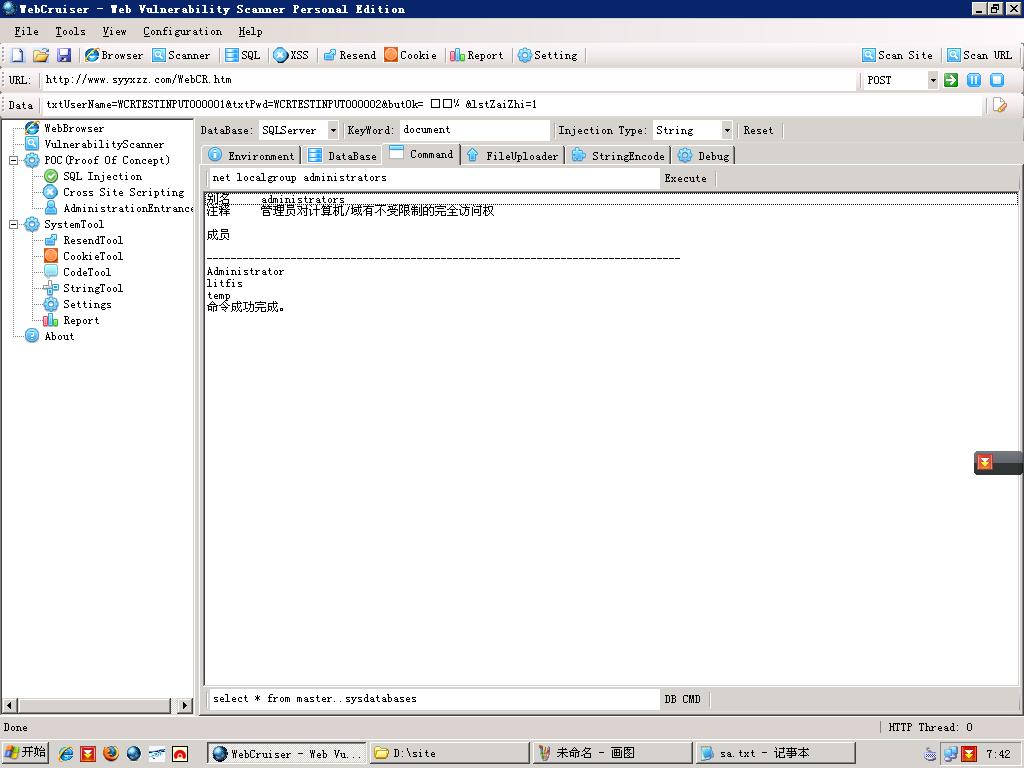Click the Save floppy disk icon
The height and width of the screenshot is (768, 1024).
coord(63,56)
